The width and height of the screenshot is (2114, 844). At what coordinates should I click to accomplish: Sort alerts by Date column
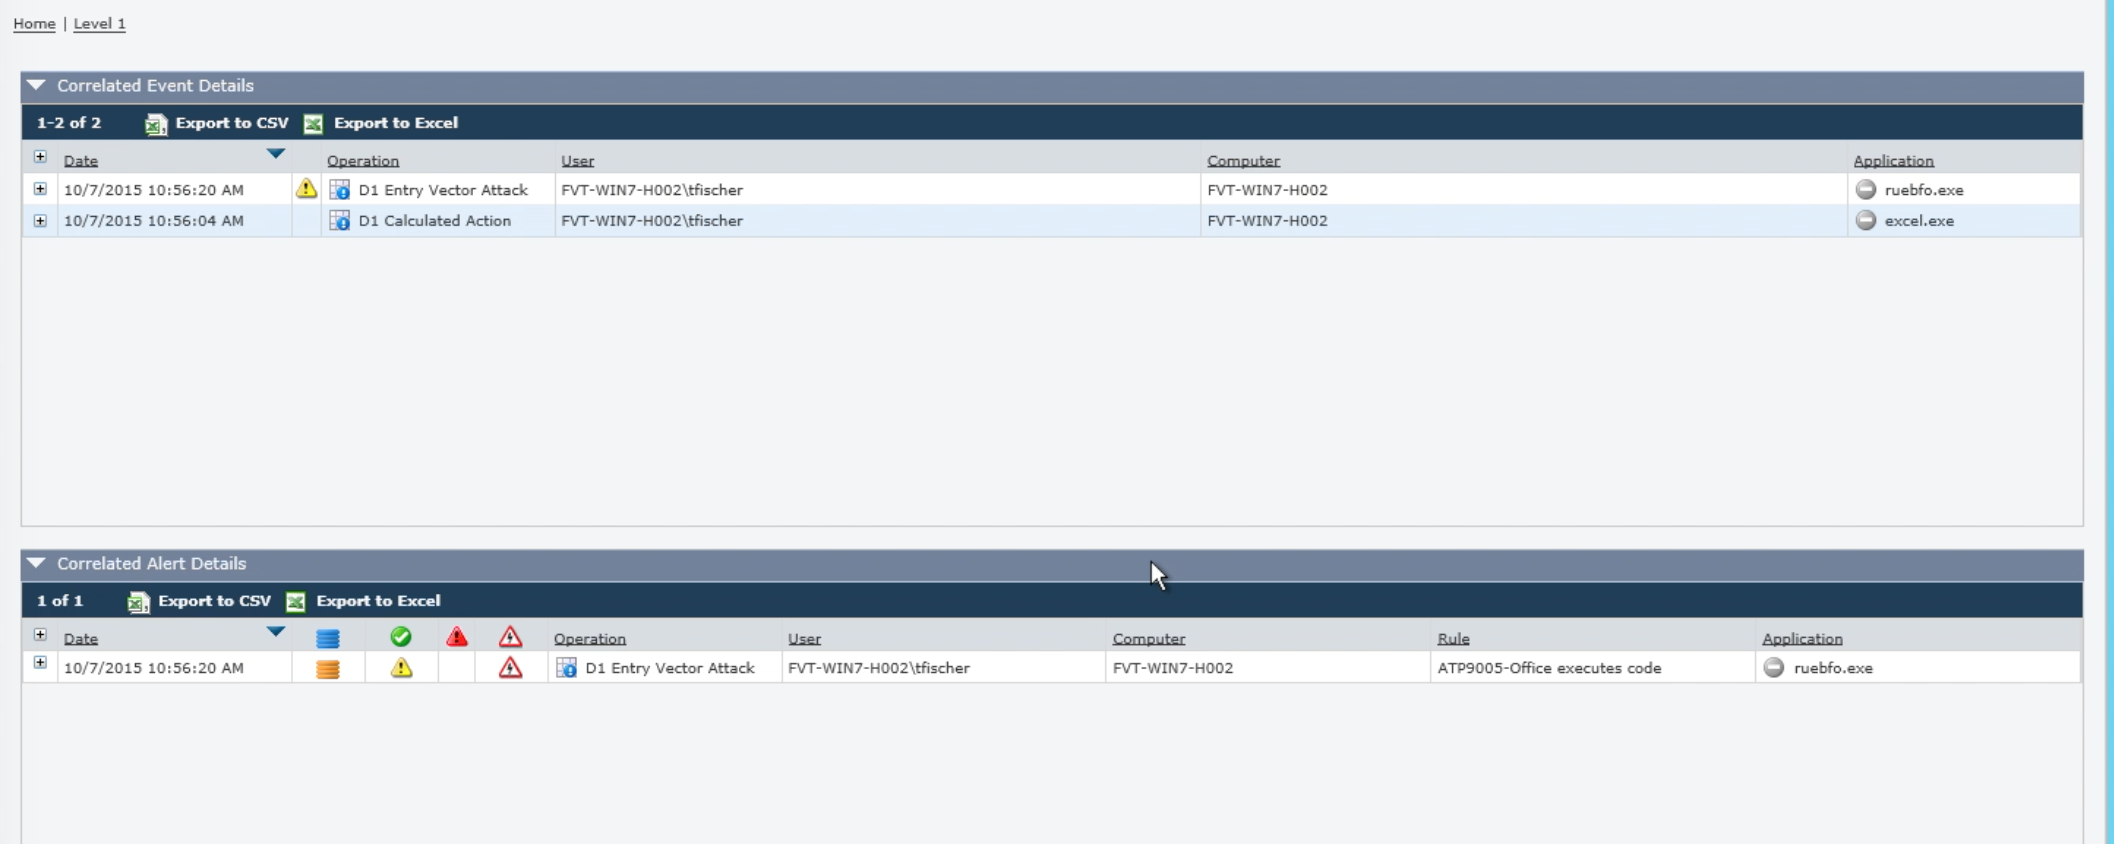point(81,639)
